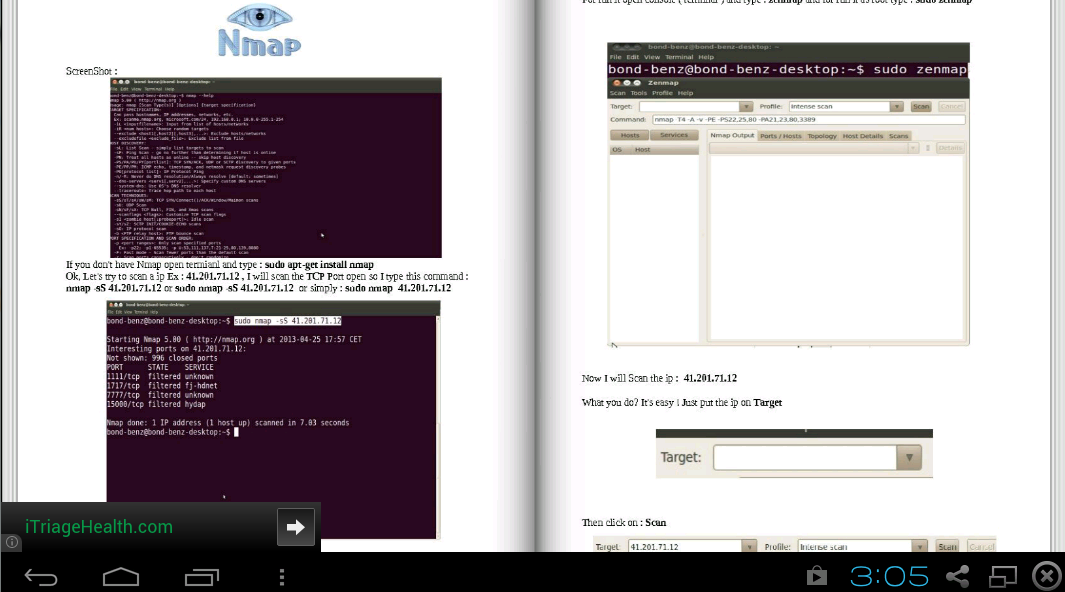The image size is (1065, 592).
Task: Open the Recent Apps switcher
Action: click(202, 577)
